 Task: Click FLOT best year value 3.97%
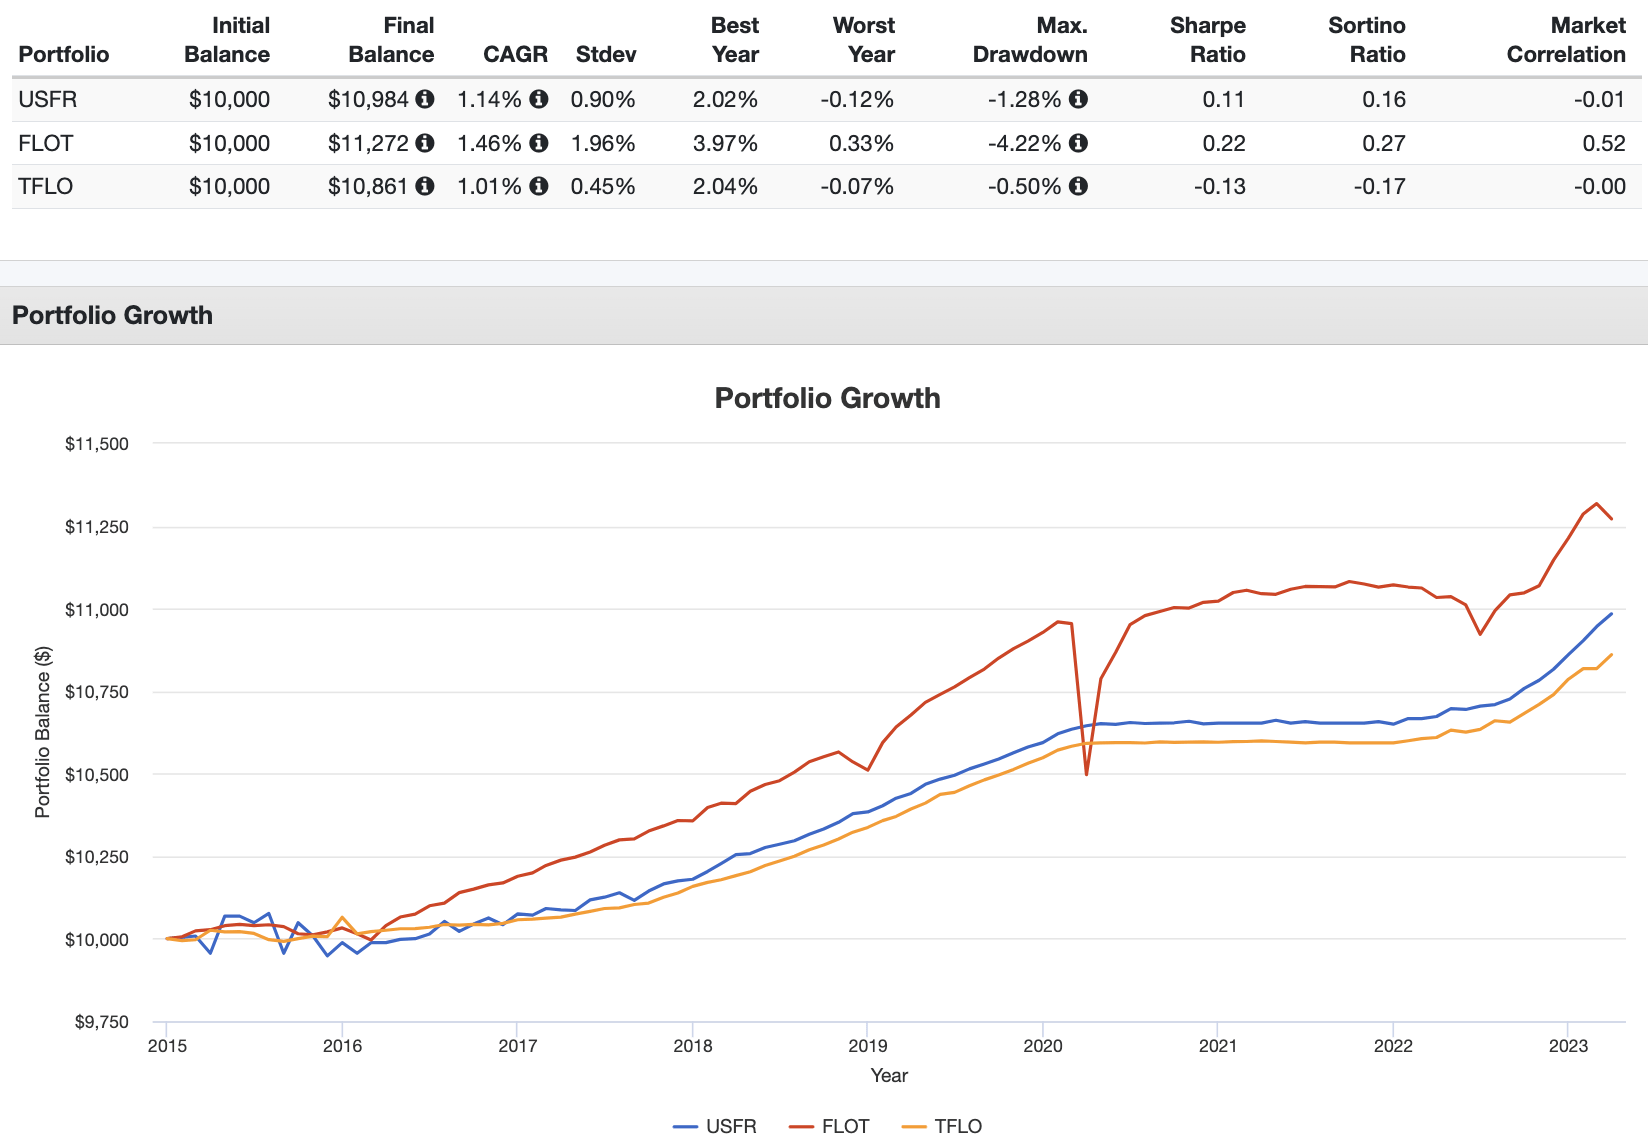pyautogui.click(x=725, y=143)
